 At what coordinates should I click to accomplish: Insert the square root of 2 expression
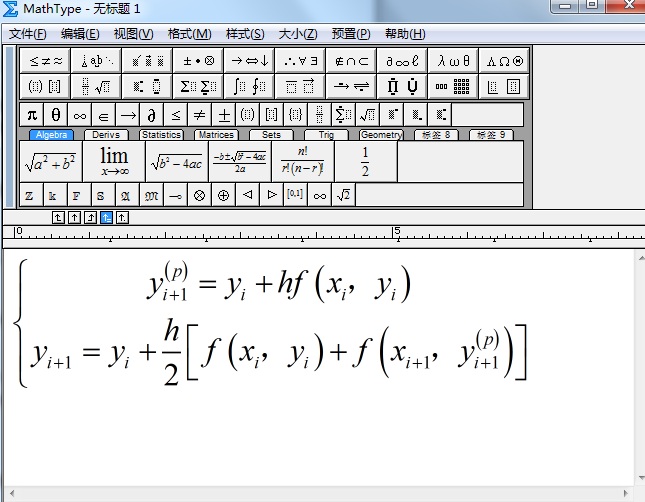pos(343,195)
